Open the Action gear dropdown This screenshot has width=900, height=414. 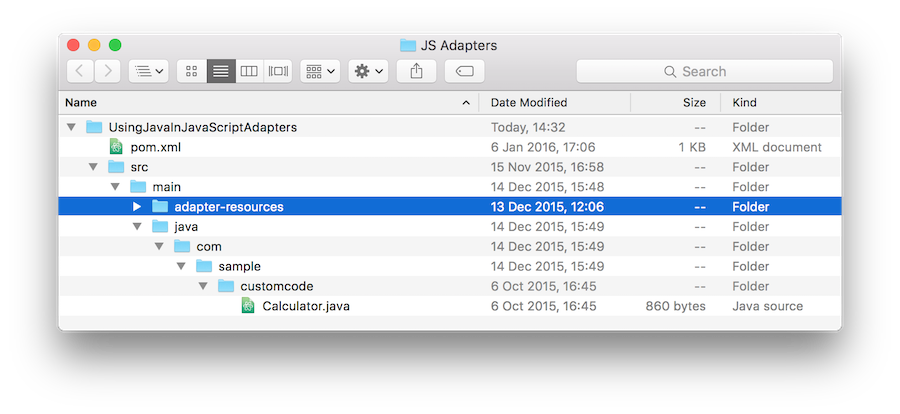368,71
